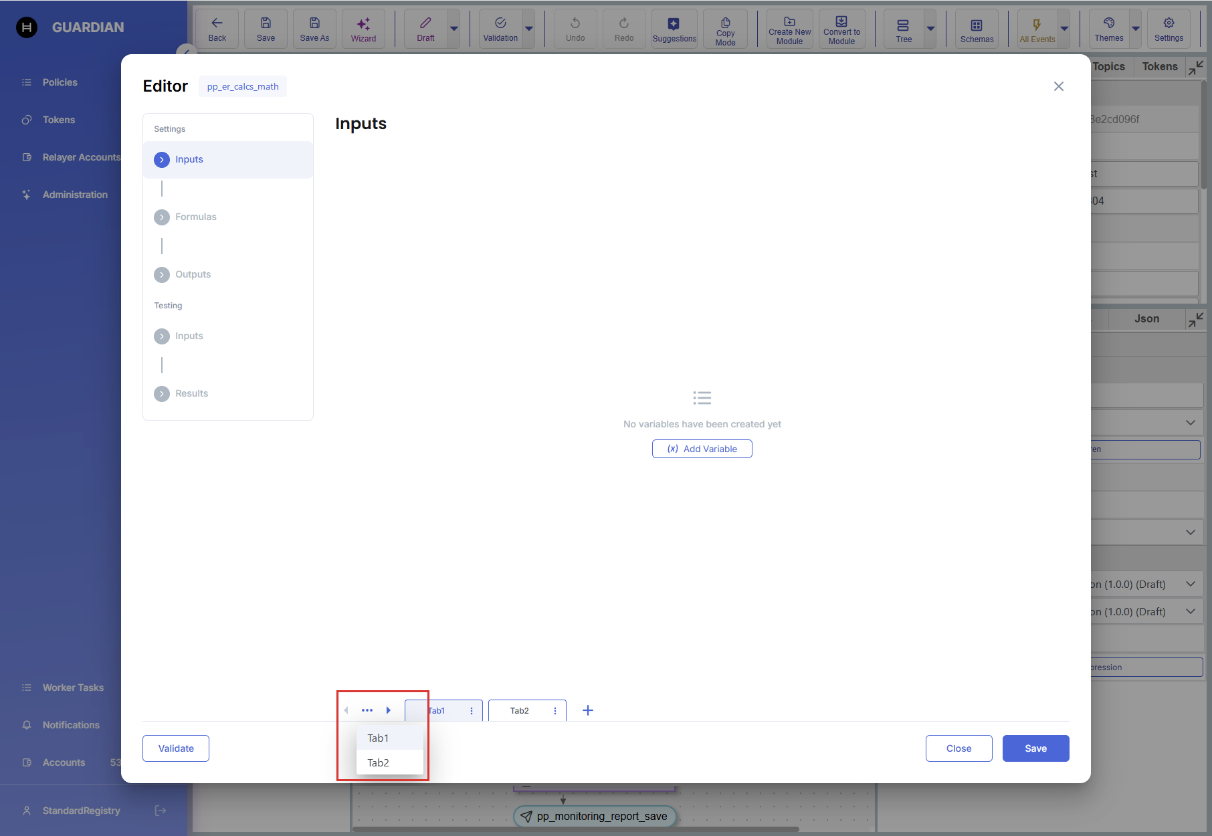Image resolution: width=1212 pixels, height=836 pixels.
Task: Click the ellipsis tab list icon
Action: pos(367,710)
